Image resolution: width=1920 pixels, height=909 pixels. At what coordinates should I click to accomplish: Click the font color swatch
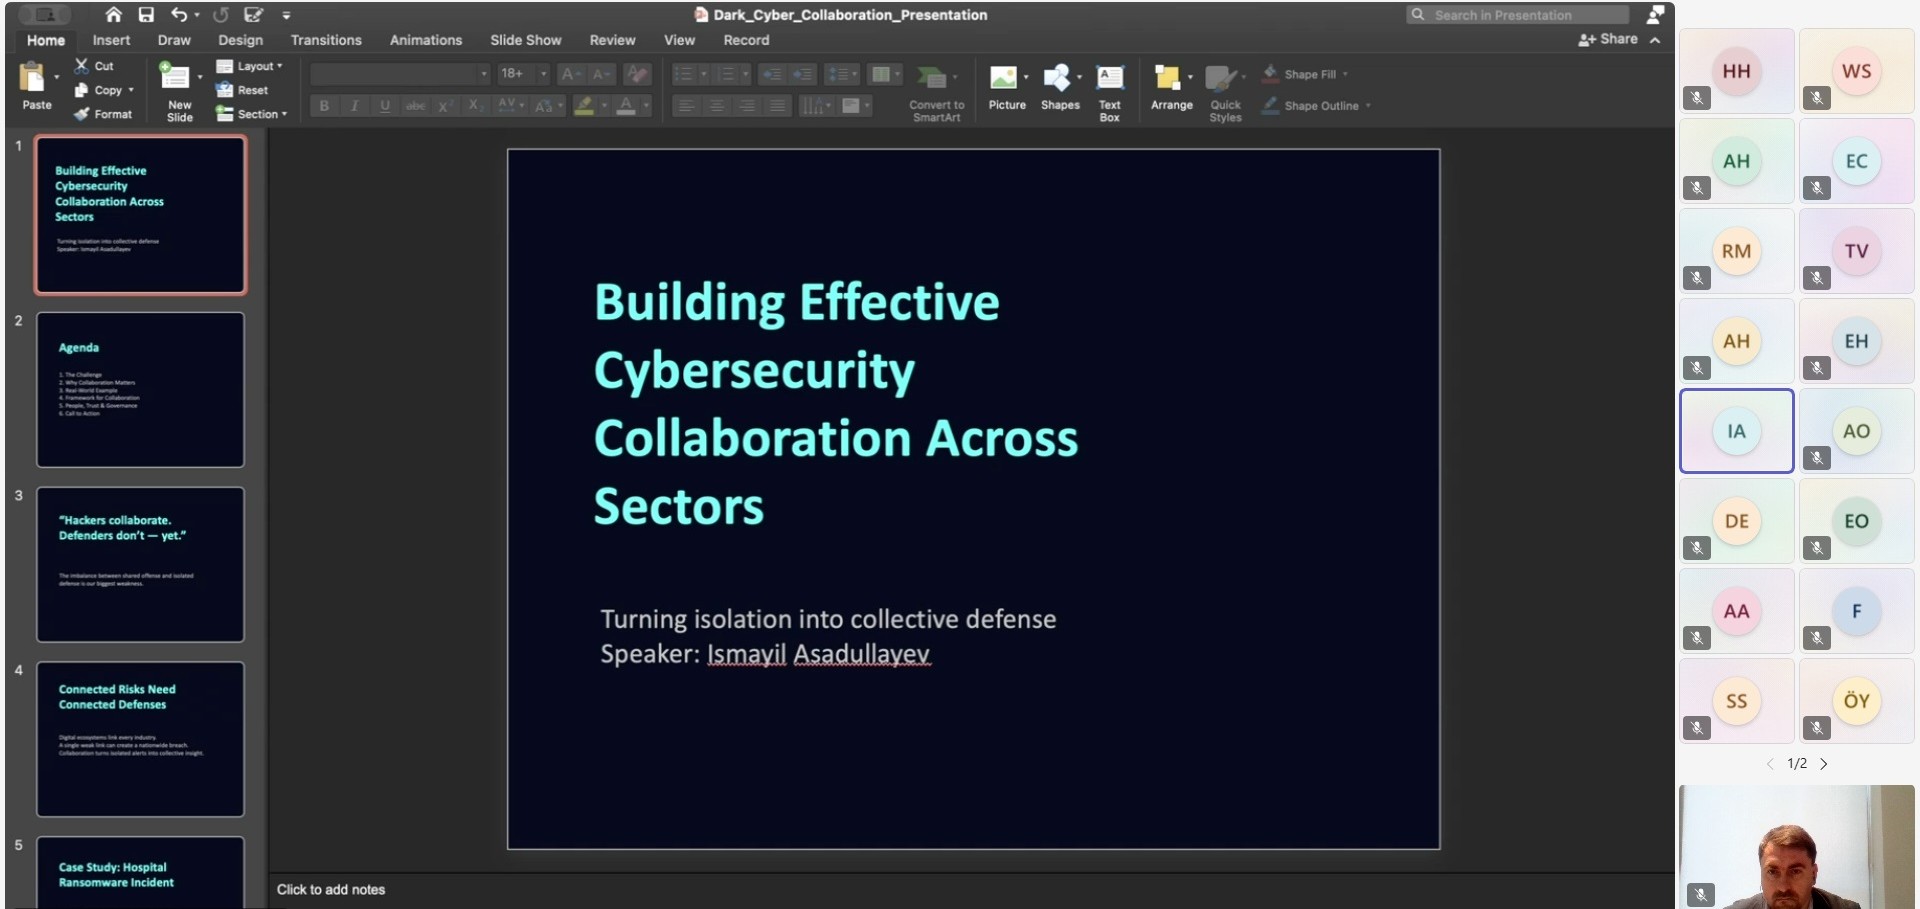click(626, 106)
